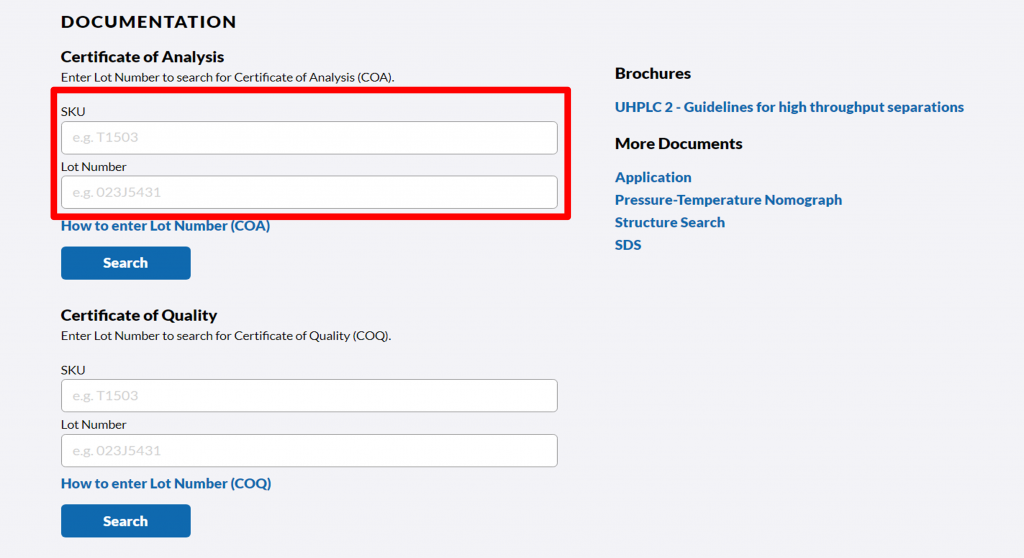Image resolution: width=1024 pixels, height=558 pixels.
Task: Click the SKU field under Certificate of Quality
Action: [309, 396]
